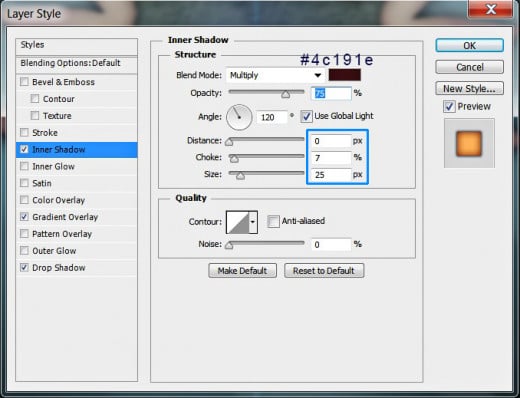Click the Size value field
520x398 pixels.
click(331, 175)
